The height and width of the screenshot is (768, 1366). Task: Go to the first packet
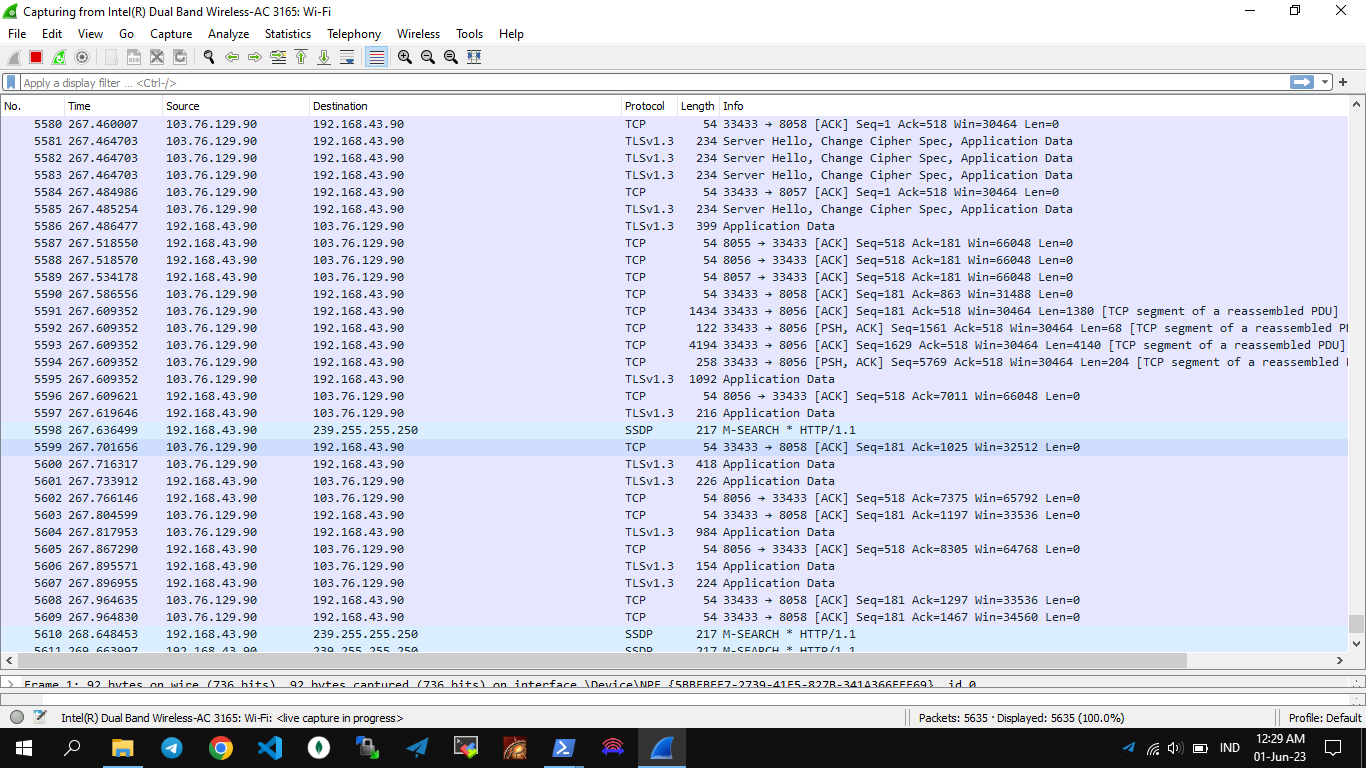click(x=301, y=57)
